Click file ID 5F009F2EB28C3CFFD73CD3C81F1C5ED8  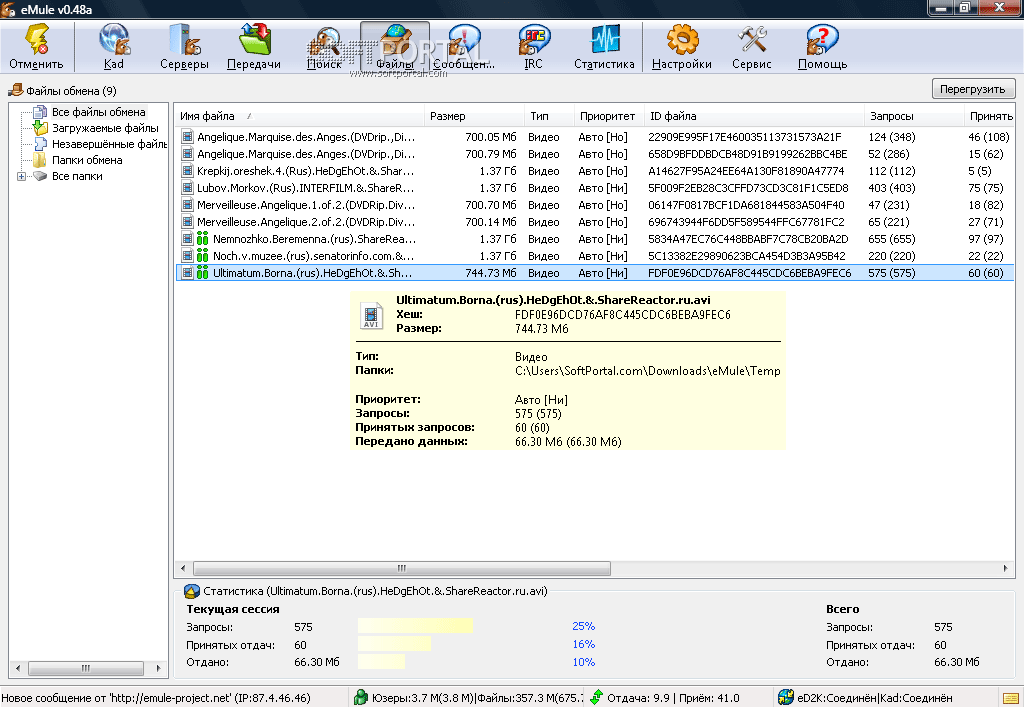click(748, 188)
